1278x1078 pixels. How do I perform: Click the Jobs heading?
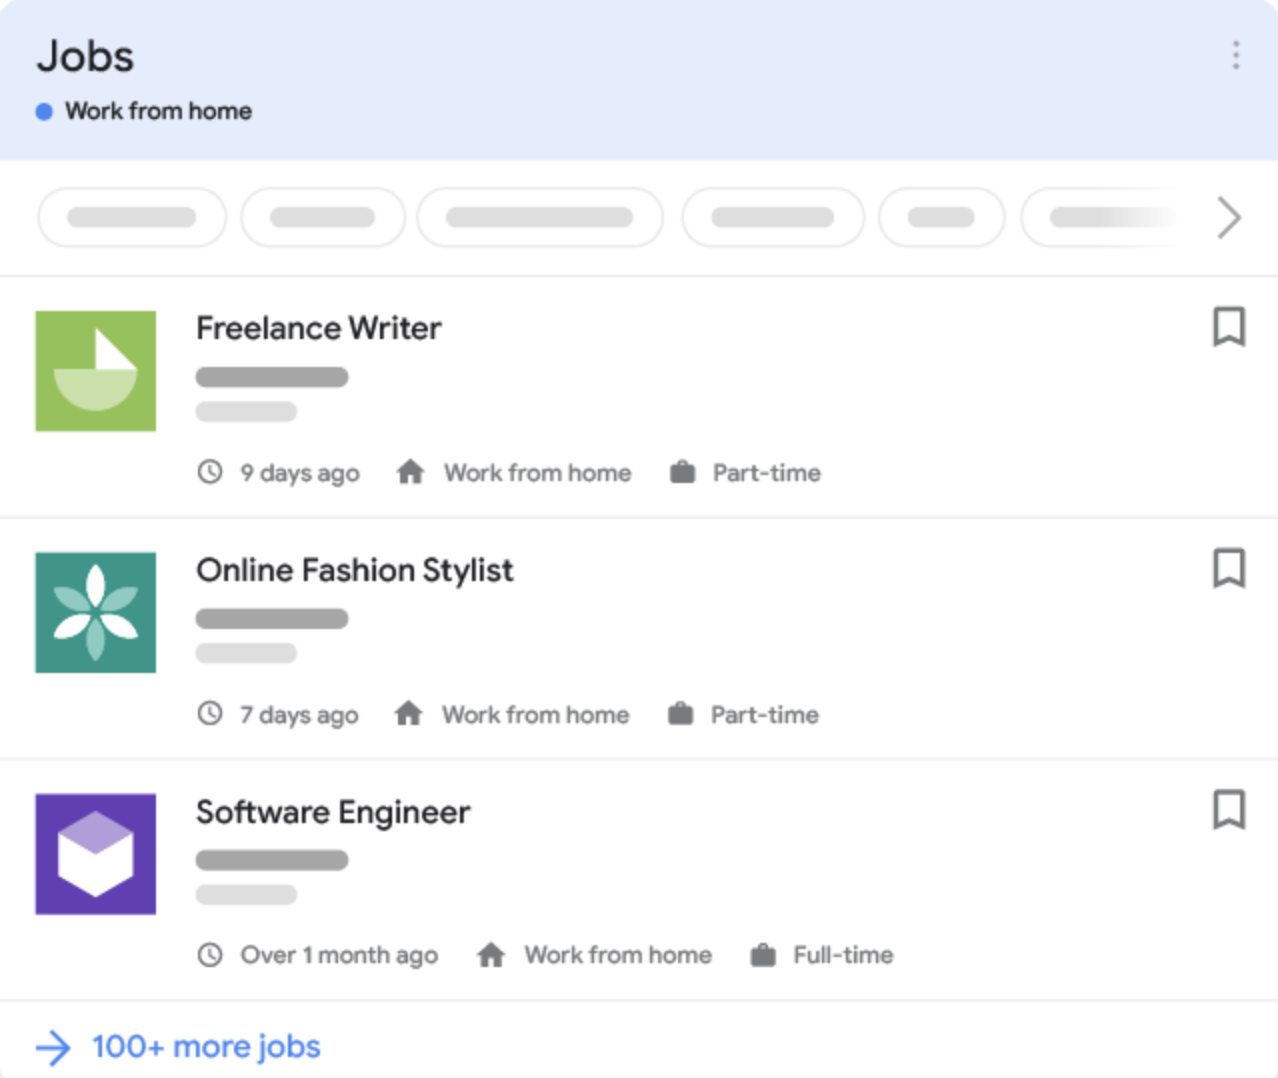tap(86, 57)
